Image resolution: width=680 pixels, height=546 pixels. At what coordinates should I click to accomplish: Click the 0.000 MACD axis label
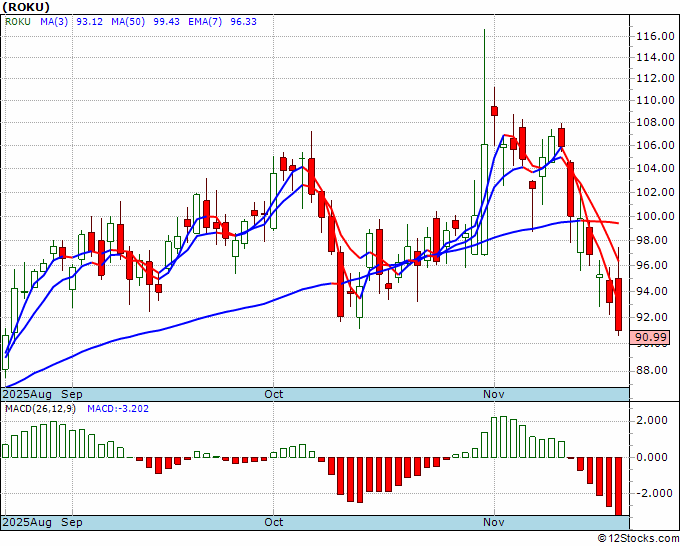(x=652, y=457)
